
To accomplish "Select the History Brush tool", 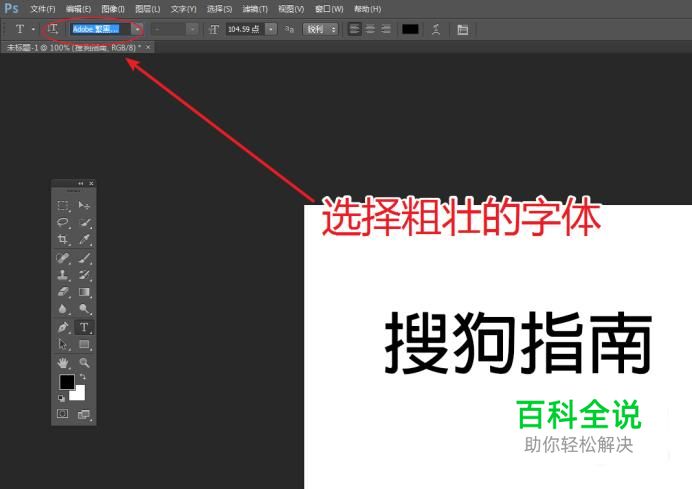I will [84, 275].
